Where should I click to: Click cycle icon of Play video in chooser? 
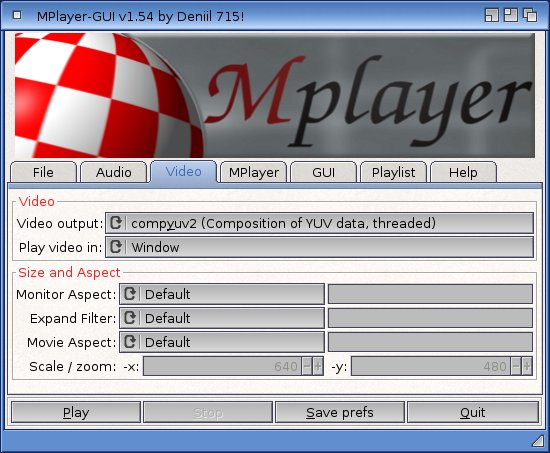tap(116, 247)
